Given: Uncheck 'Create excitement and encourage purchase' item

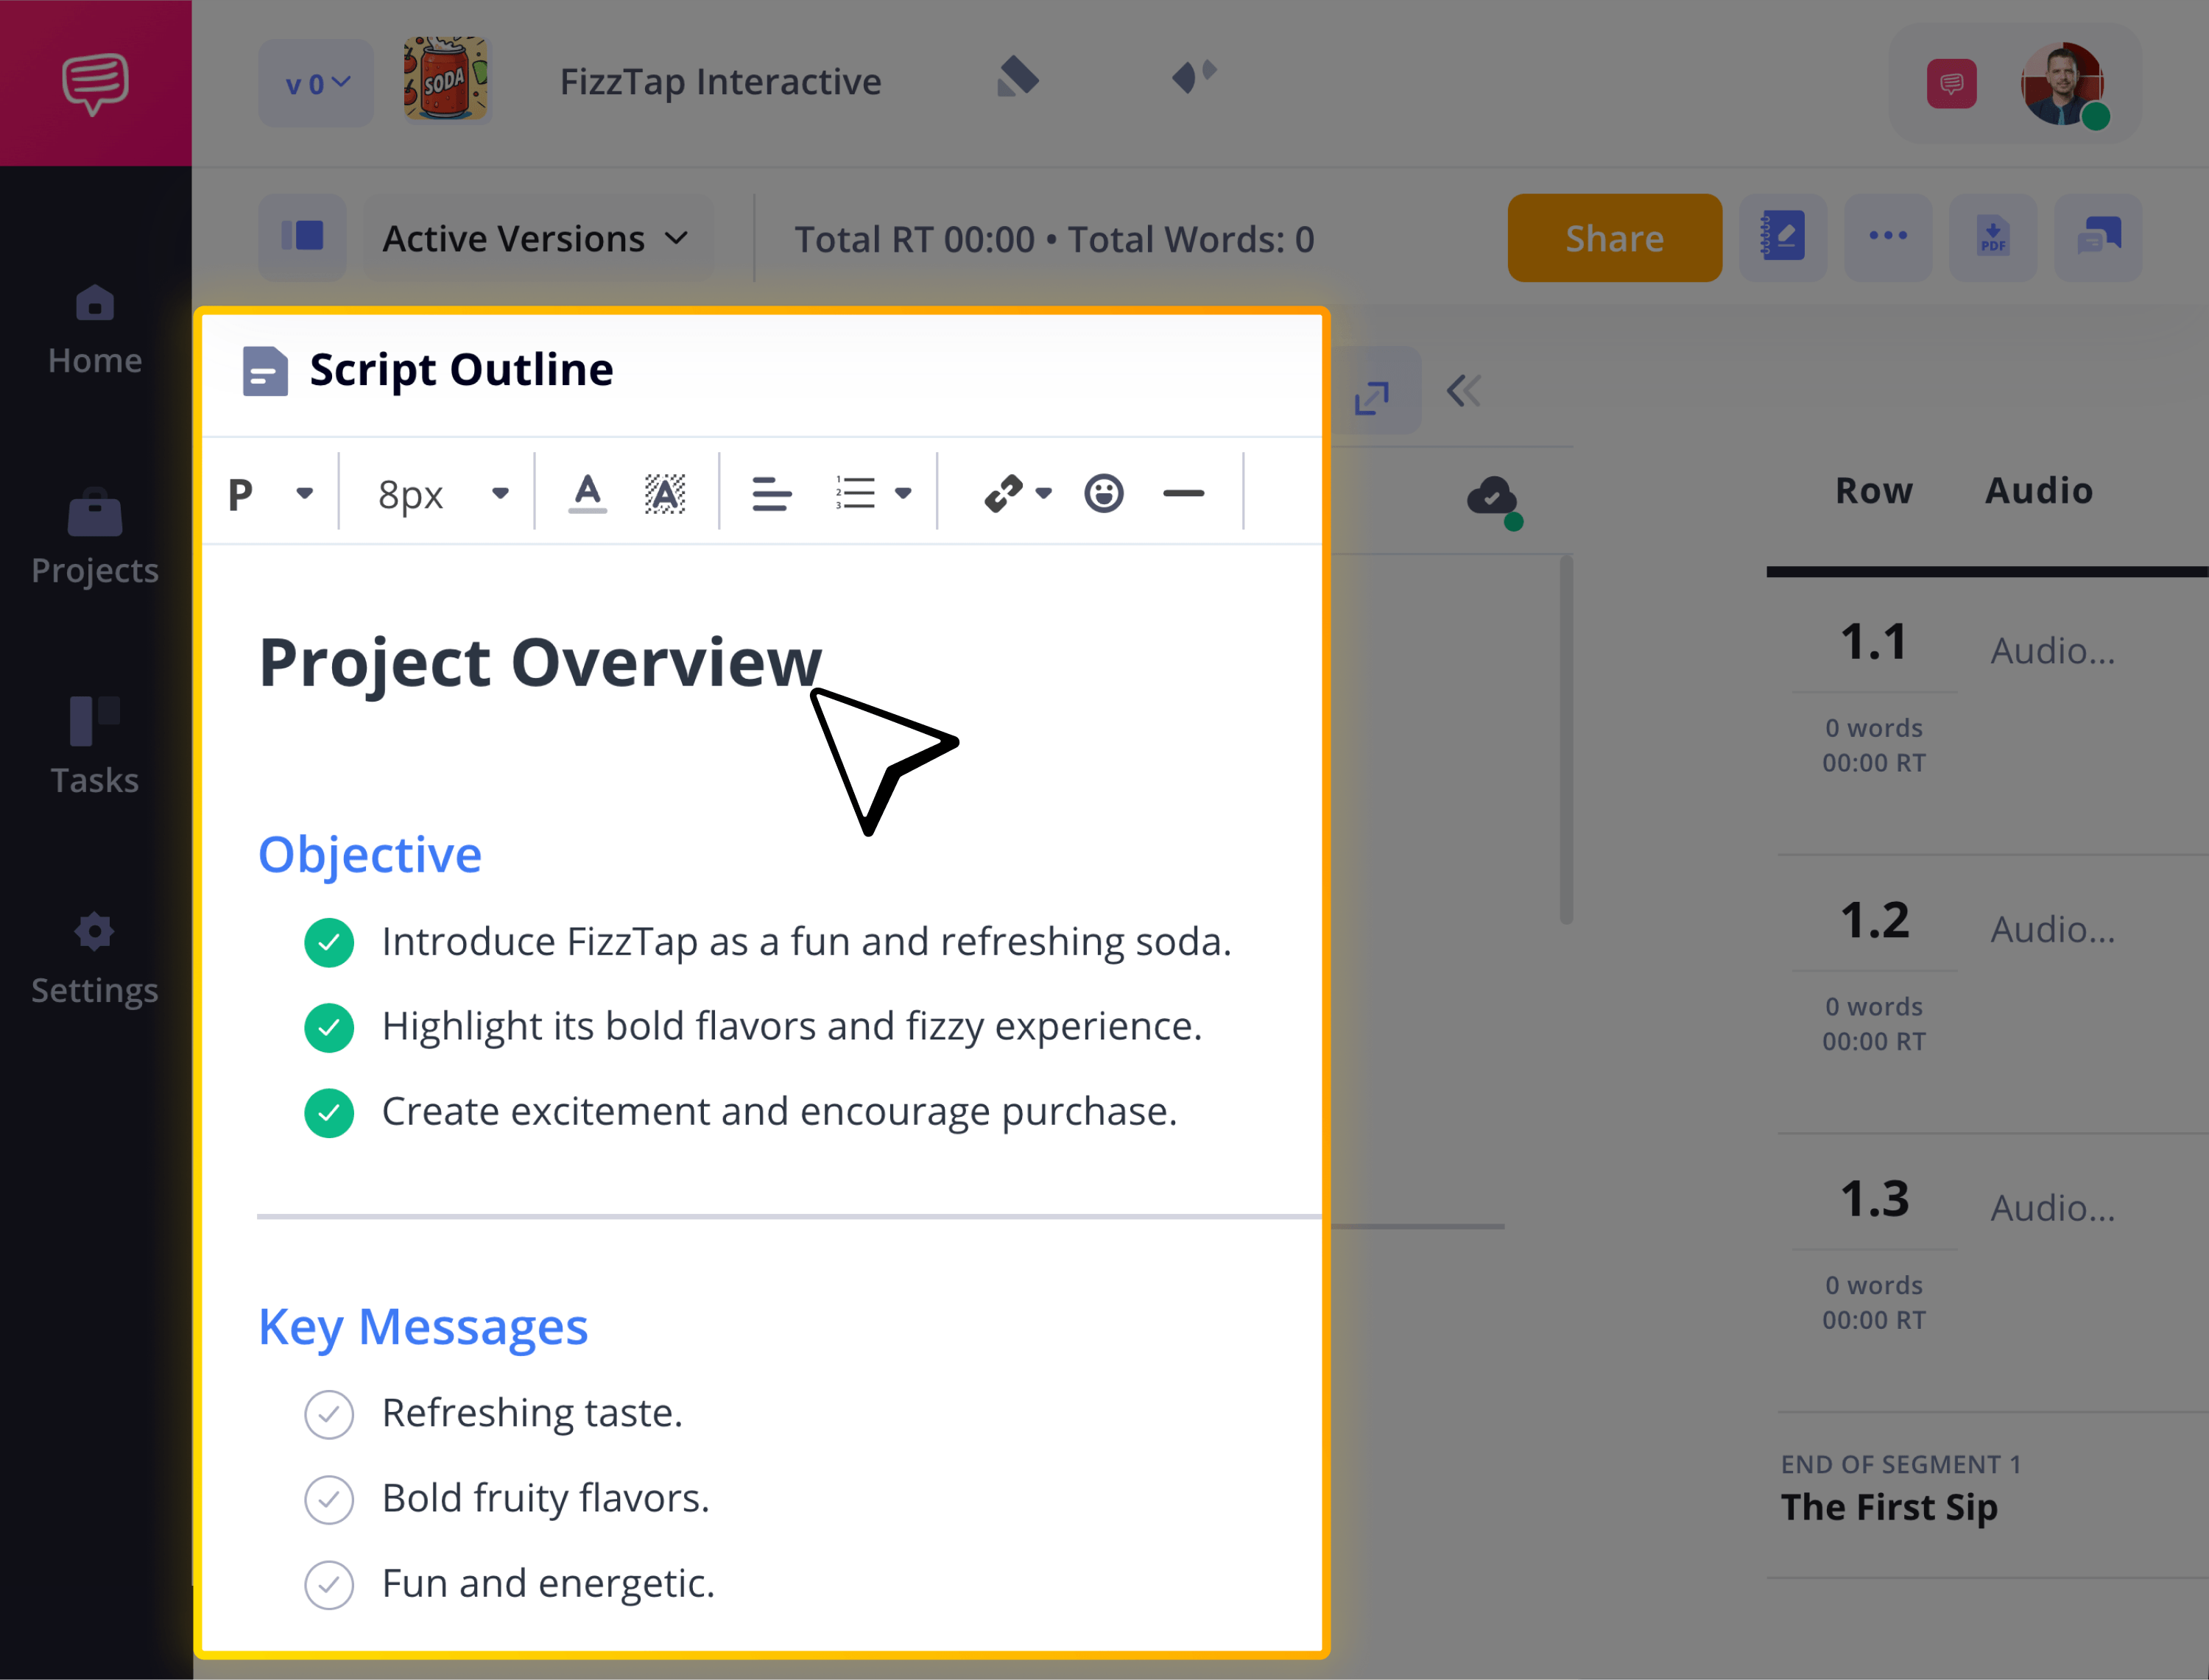Looking at the screenshot, I should click(329, 1112).
